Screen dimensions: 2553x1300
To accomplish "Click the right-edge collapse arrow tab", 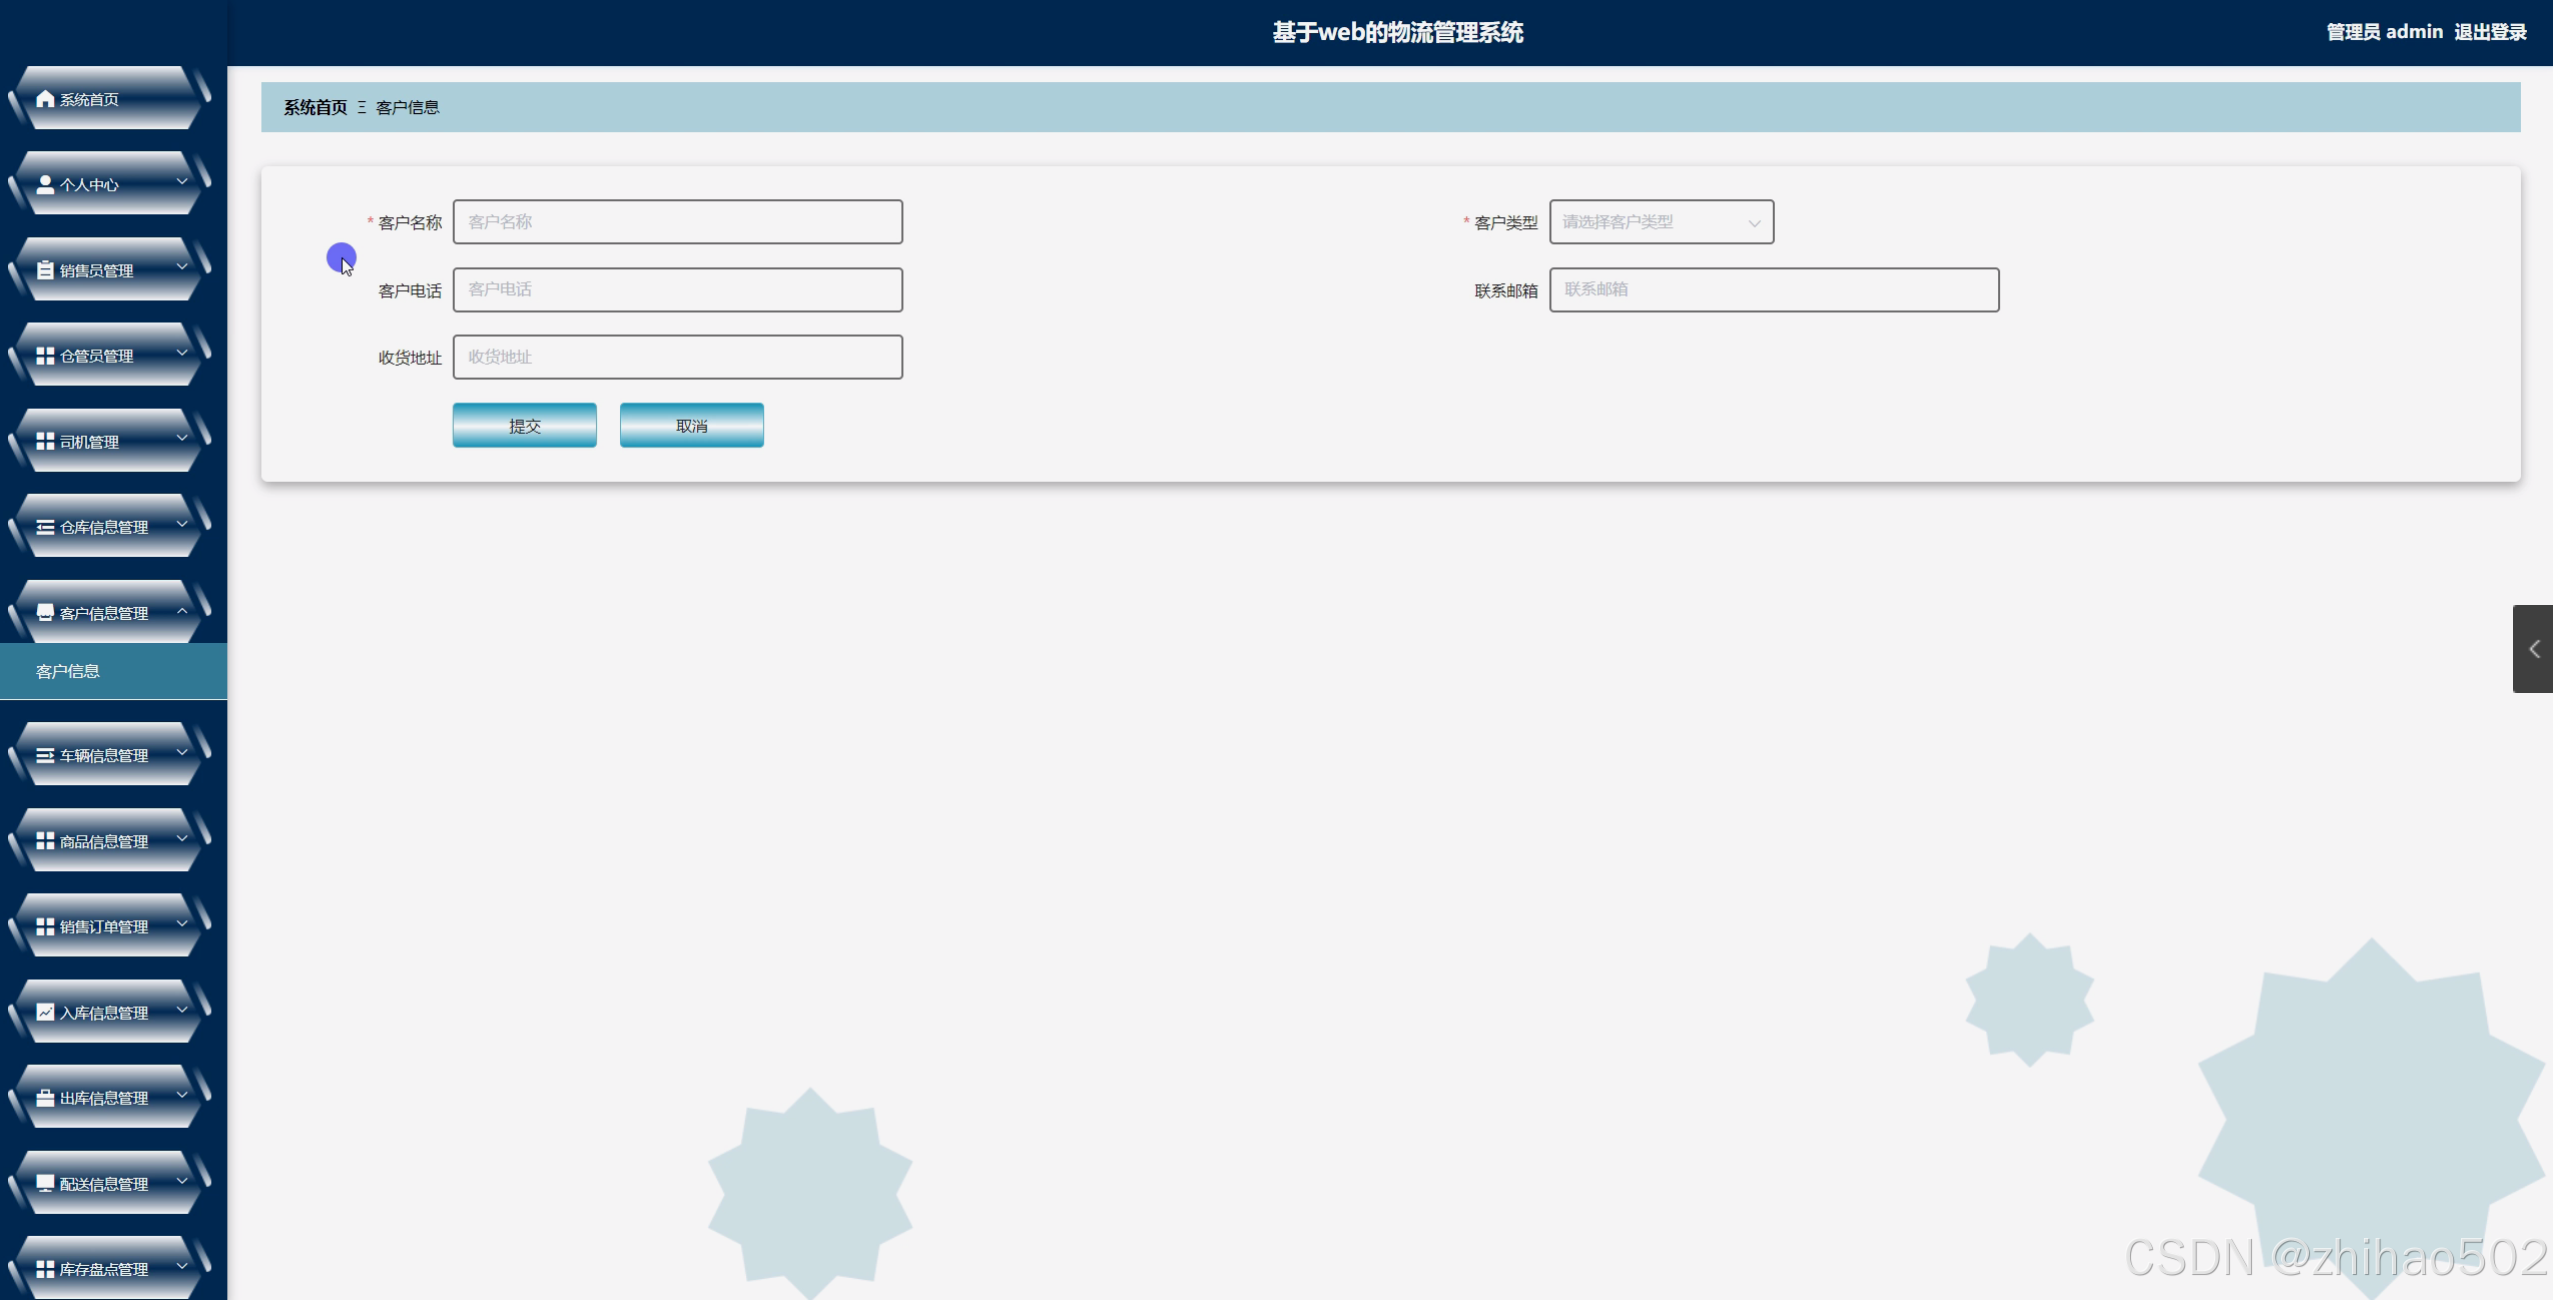I will coord(2533,649).
